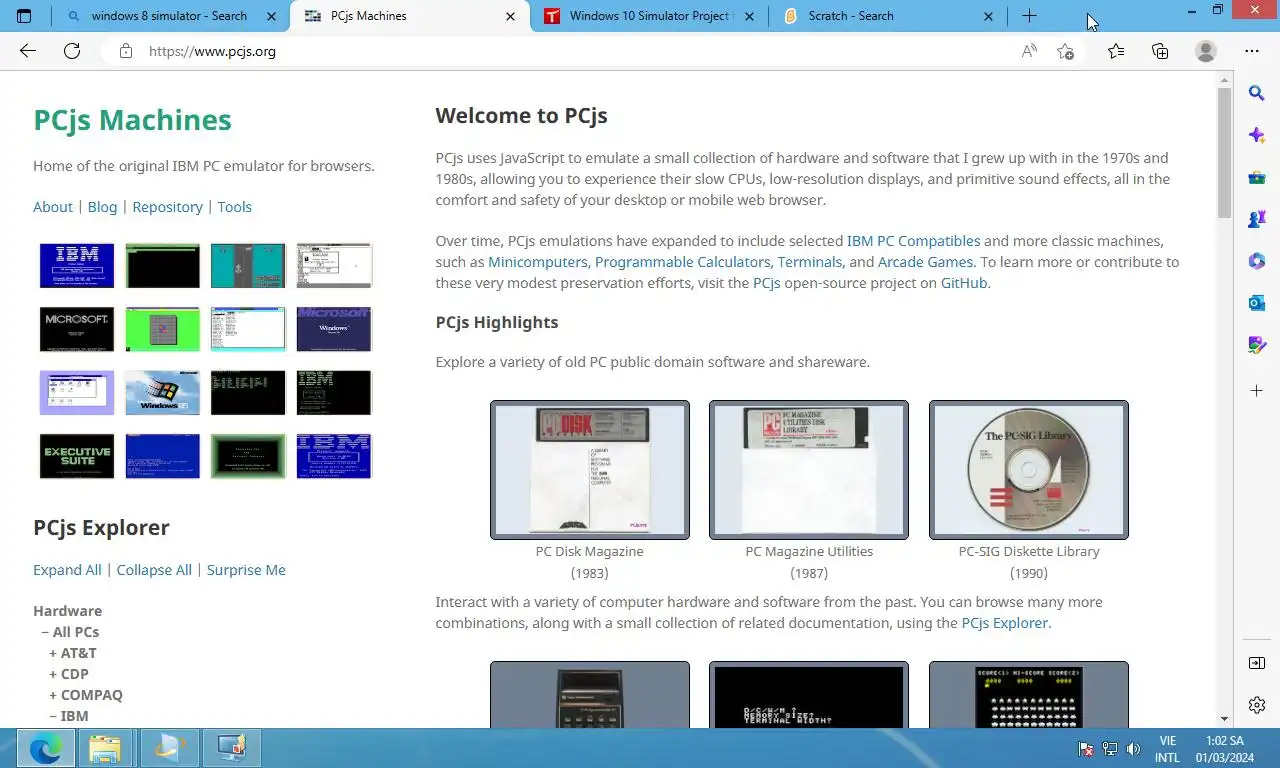This screenshot has width=1280, height=768.
Task: Hide the Edge sidebar panel icon
Action: 1257,663
